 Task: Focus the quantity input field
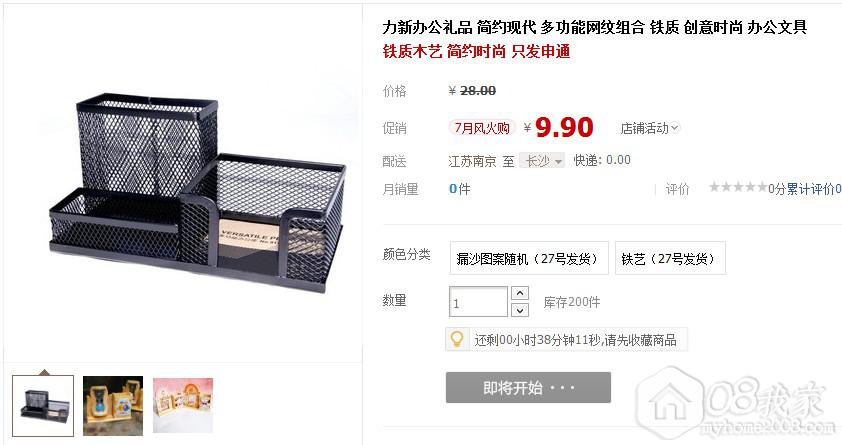click(478, 302)
